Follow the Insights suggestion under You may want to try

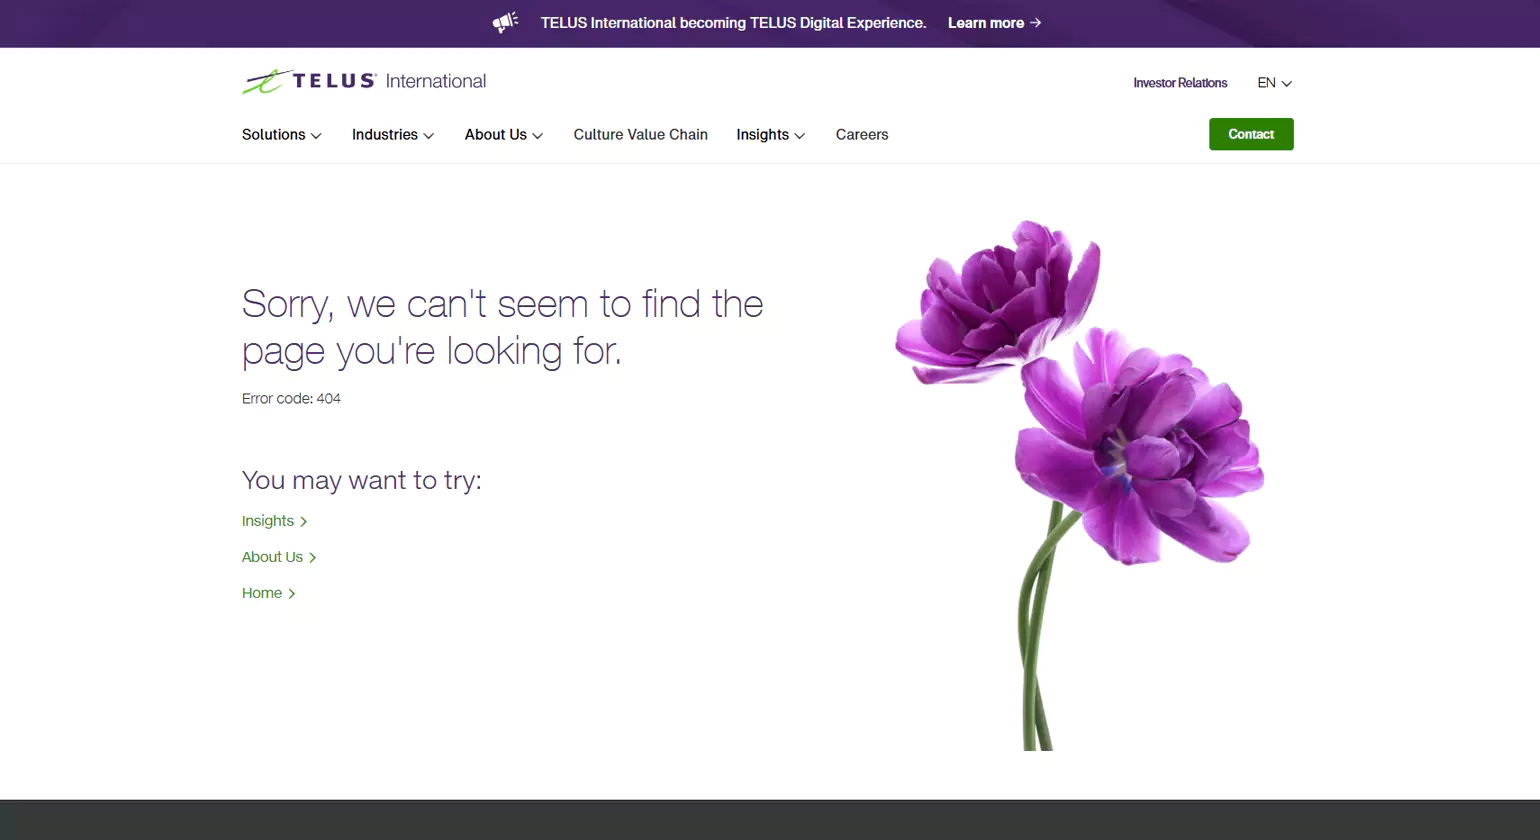266,521
